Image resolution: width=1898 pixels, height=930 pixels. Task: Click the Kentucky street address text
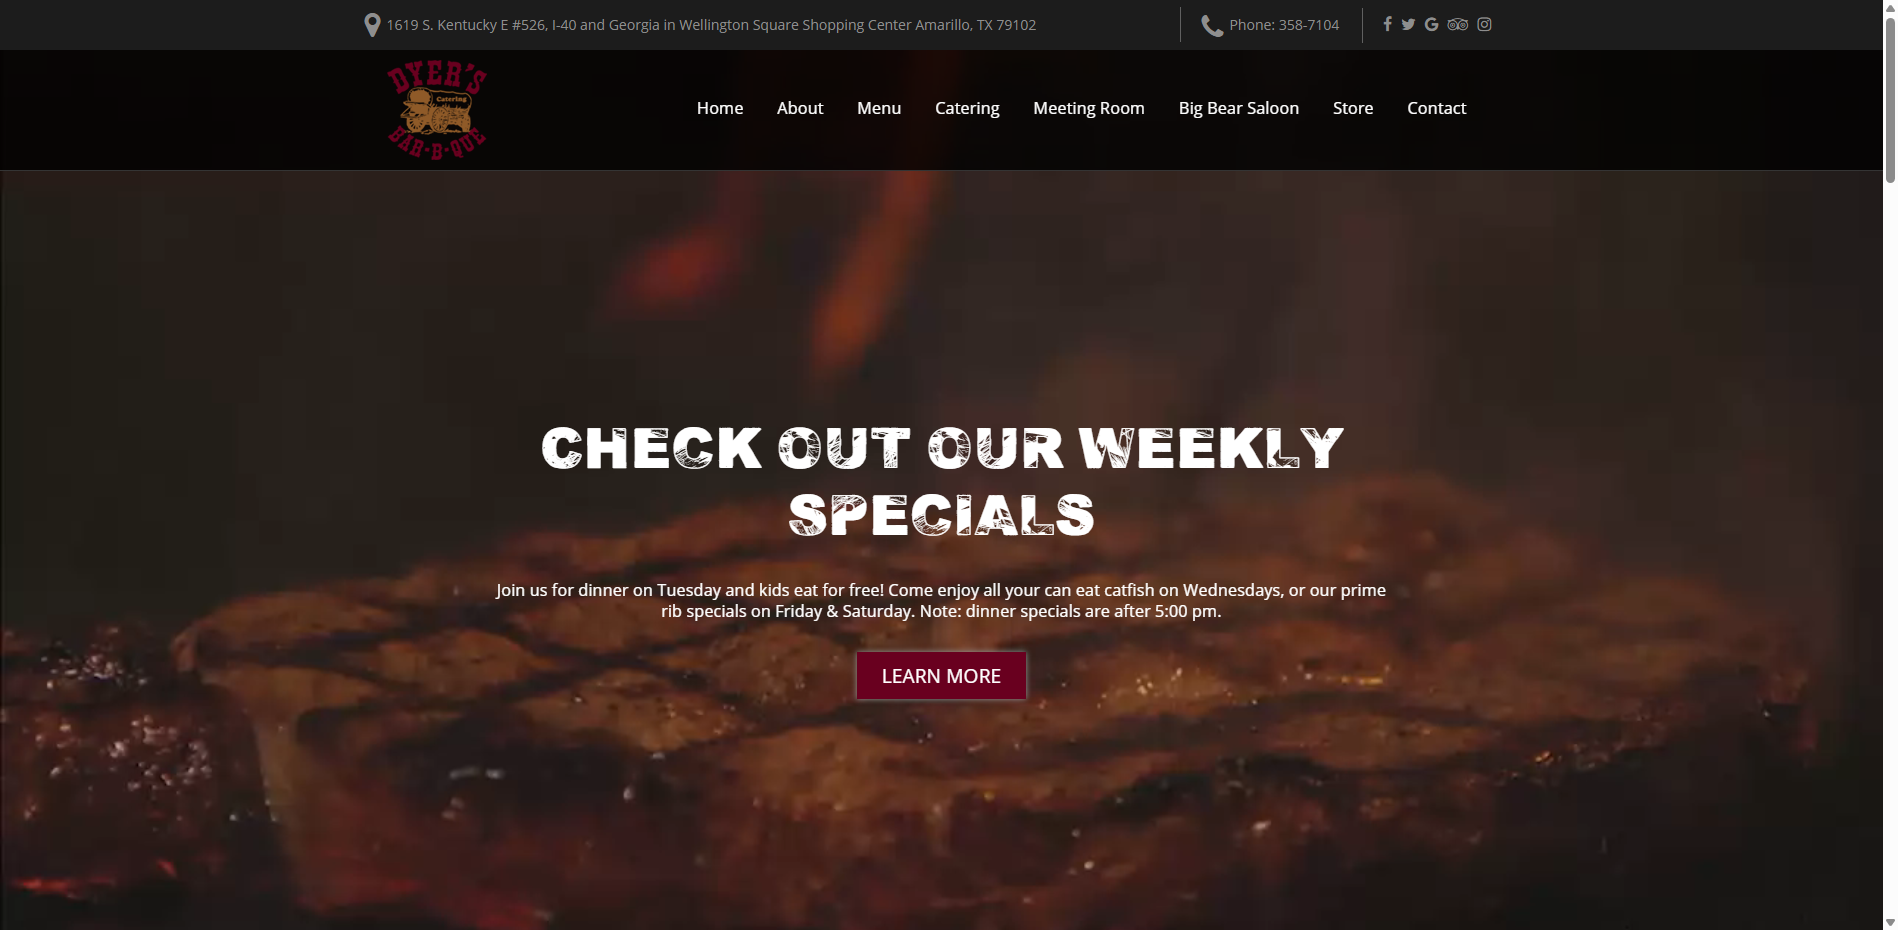click(711, 25)
